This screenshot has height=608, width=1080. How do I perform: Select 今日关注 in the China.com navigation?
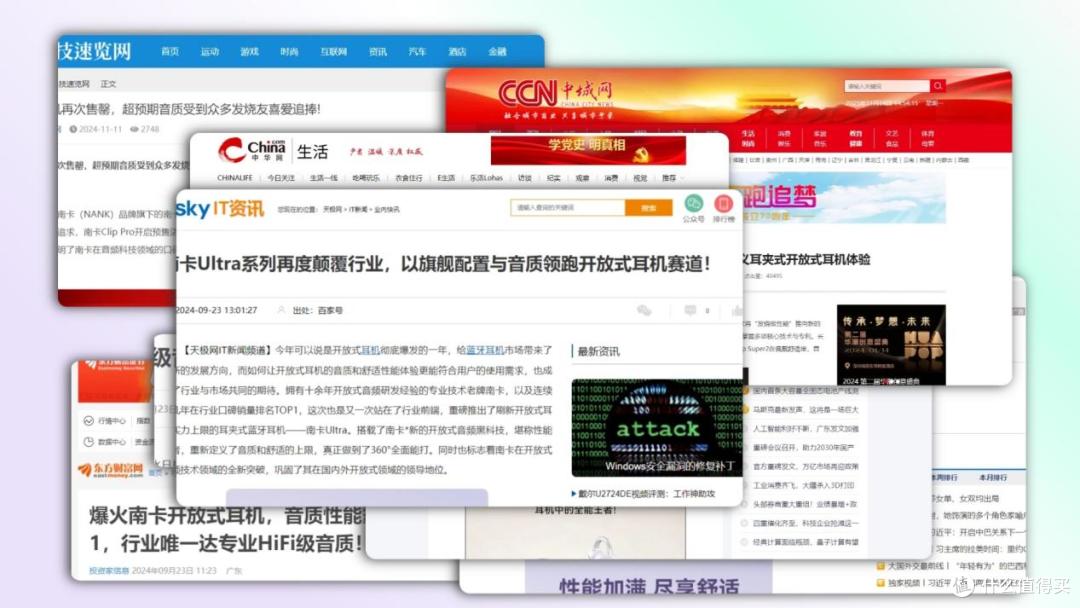(281, 178)
